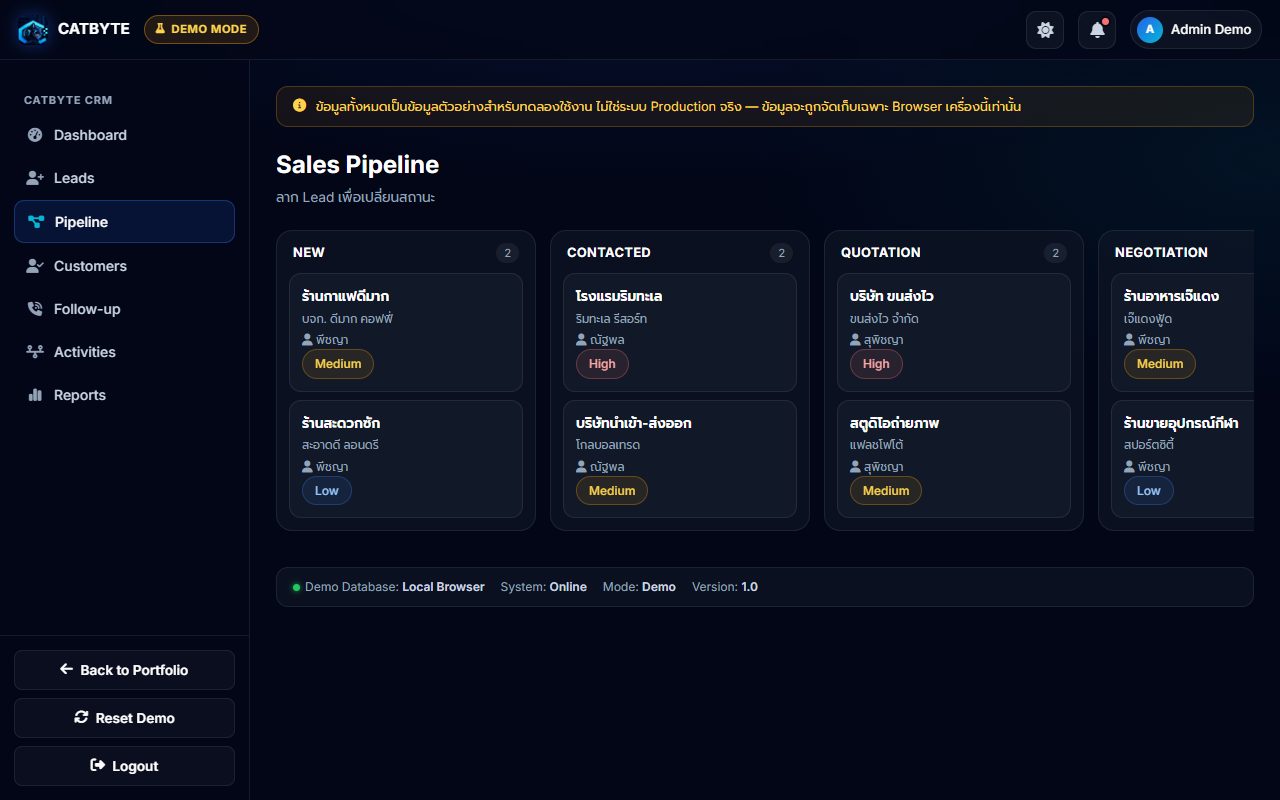Image resolution: width=1280 pixels, height=800 pixels.
Task: Open the Customers menu item
Action: [124, 266]
